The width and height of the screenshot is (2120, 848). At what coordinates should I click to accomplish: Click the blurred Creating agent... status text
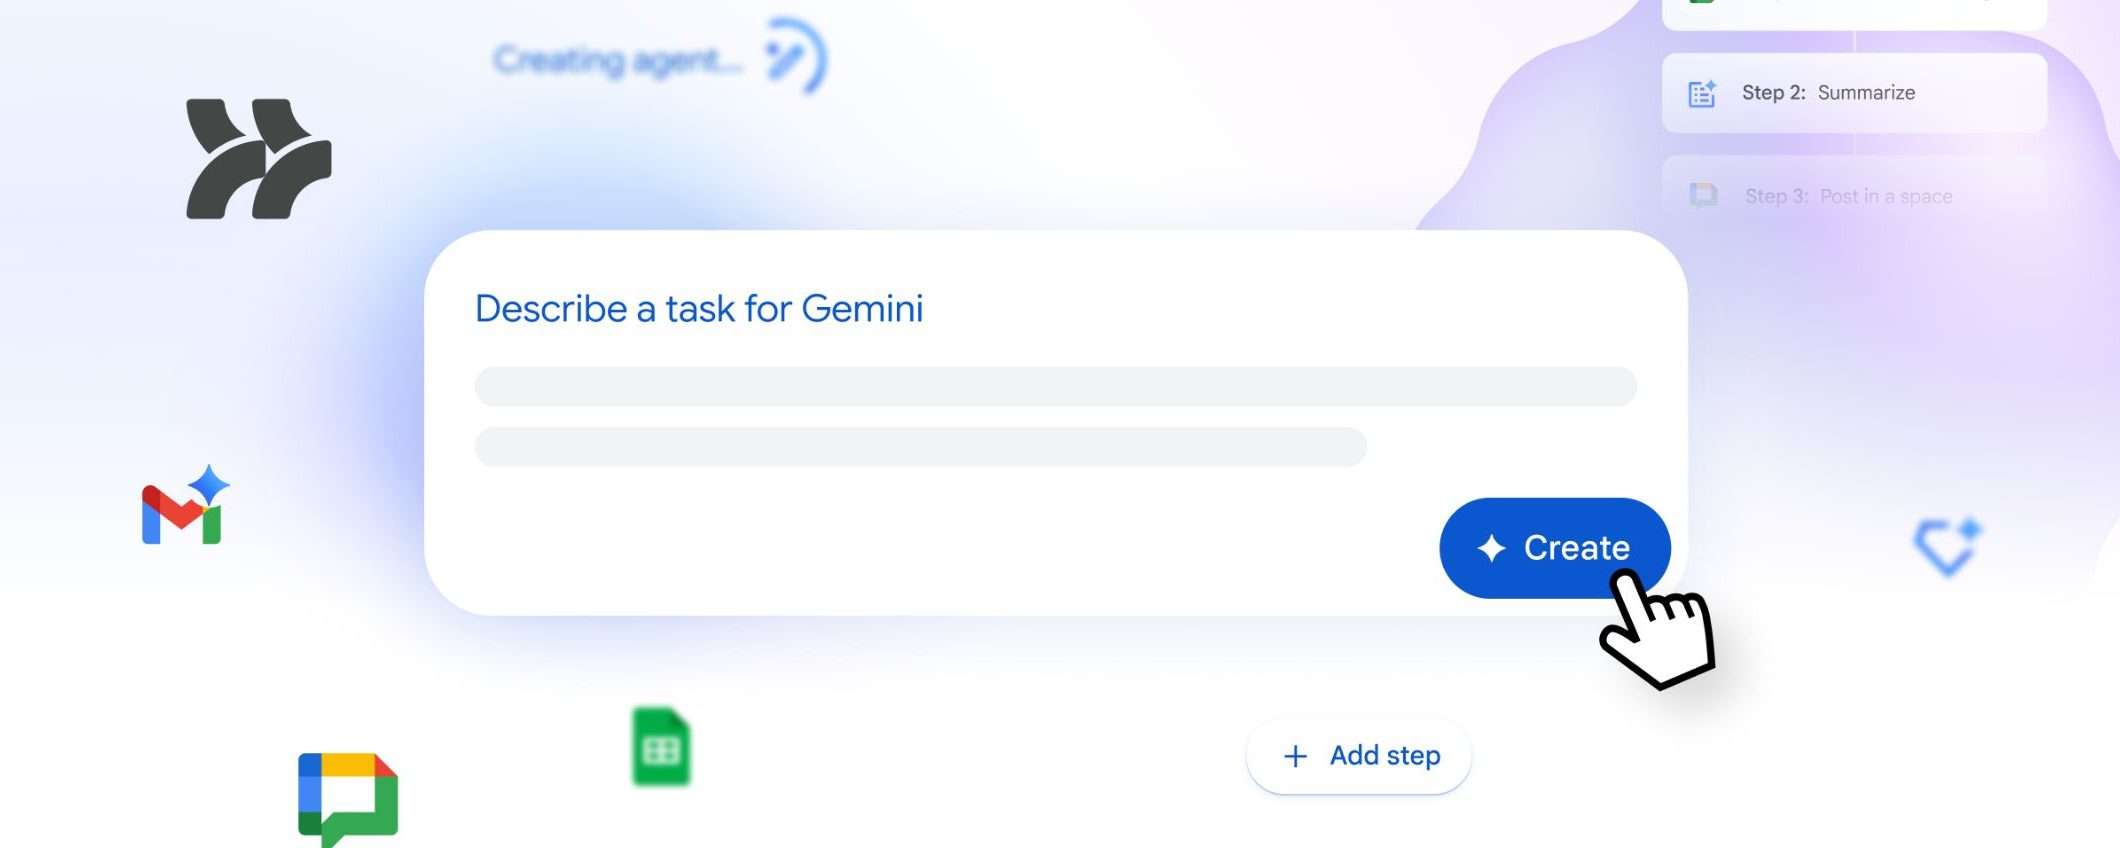[x=618, y=60]
